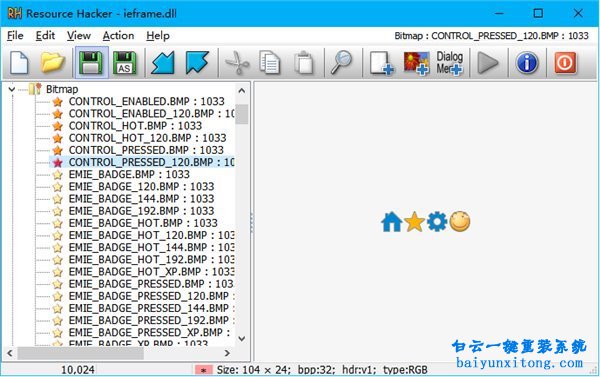Select EMIE_BADGE_HOT_192.BMP resource
Screen dimensions: 600x377
pos(152,260)
